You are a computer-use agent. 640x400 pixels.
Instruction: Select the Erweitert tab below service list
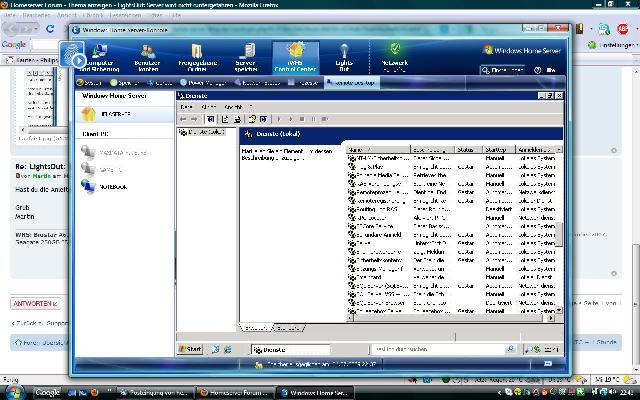pos(256,328)
